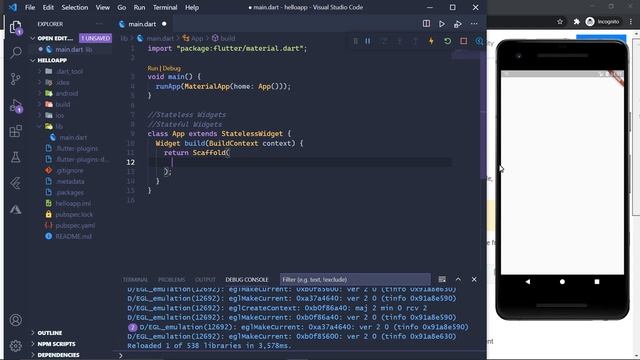
Task: Open the Azure icon in activity bar
Action: pyautogui.click(x=16, y=209)
